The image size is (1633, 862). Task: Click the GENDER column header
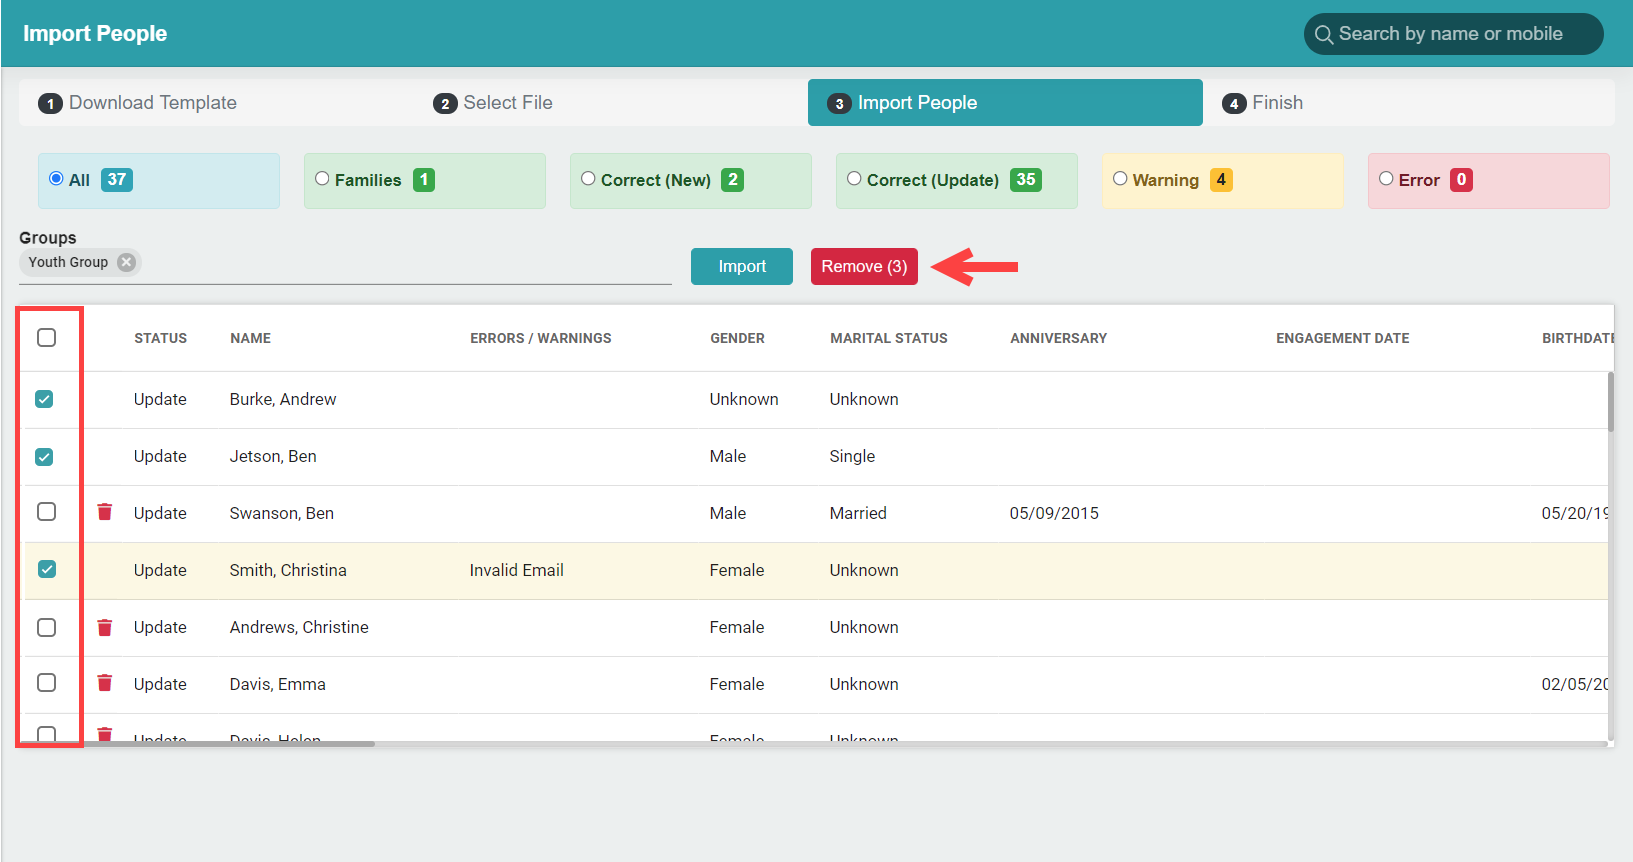pos(737,338)
